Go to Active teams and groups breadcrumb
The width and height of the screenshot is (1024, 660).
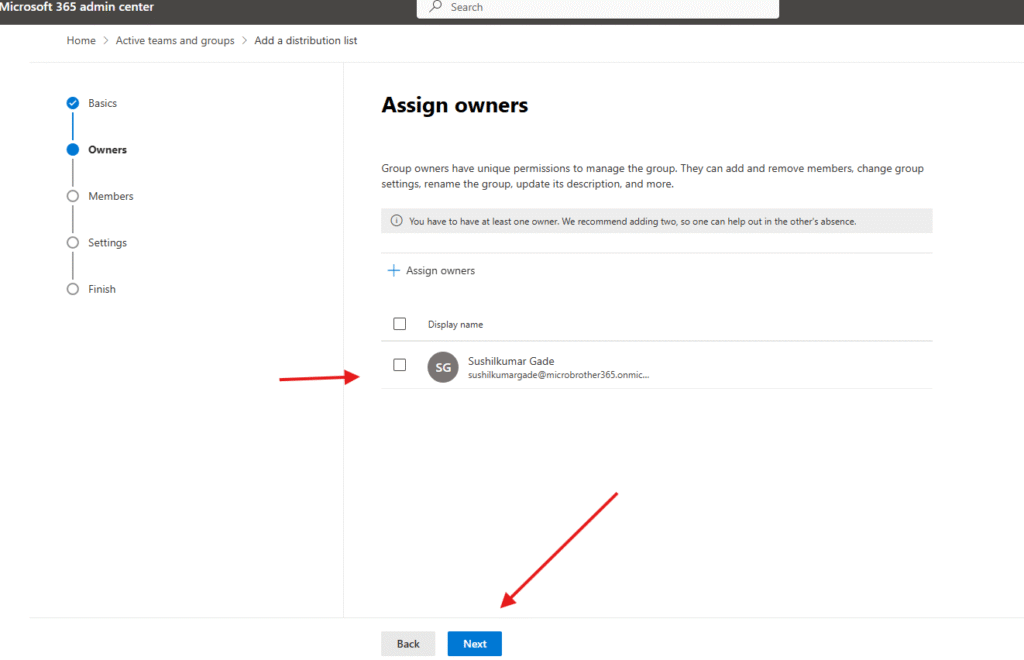click(x=175, y=41)
